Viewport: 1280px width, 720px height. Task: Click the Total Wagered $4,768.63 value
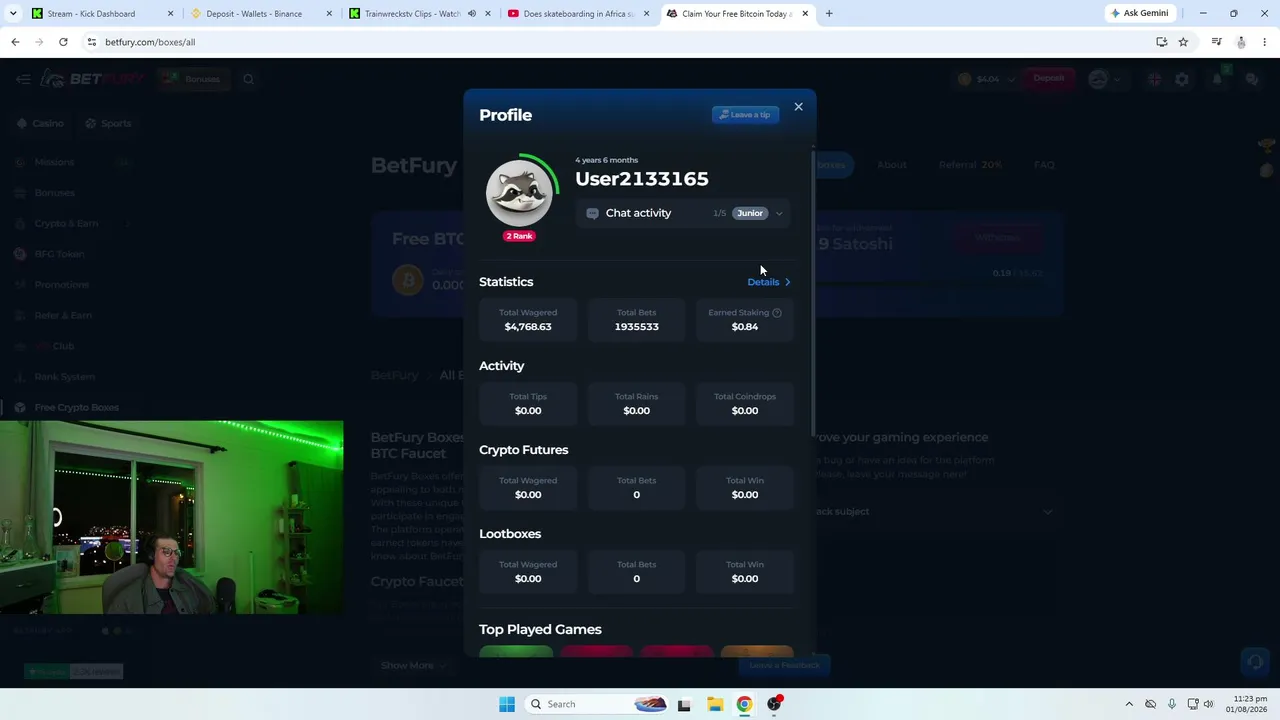(528, 327)
